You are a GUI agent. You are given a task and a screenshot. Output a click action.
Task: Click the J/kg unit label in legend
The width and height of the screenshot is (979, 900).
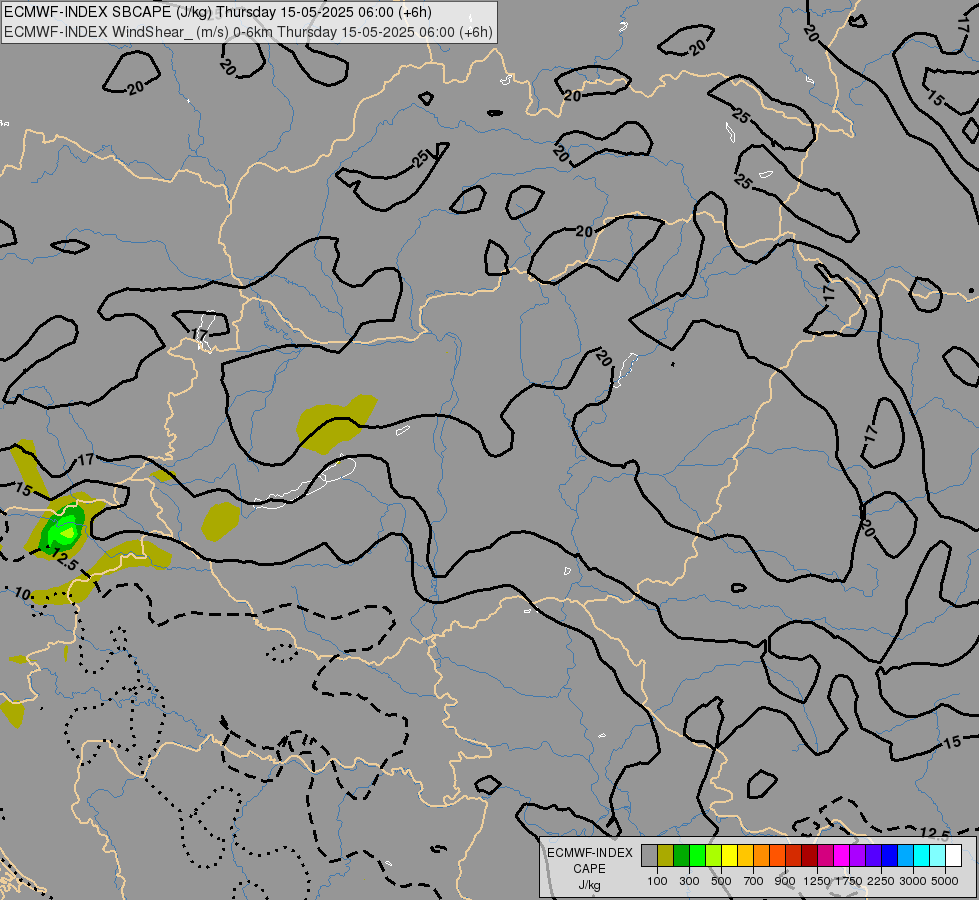coord(589,885)
